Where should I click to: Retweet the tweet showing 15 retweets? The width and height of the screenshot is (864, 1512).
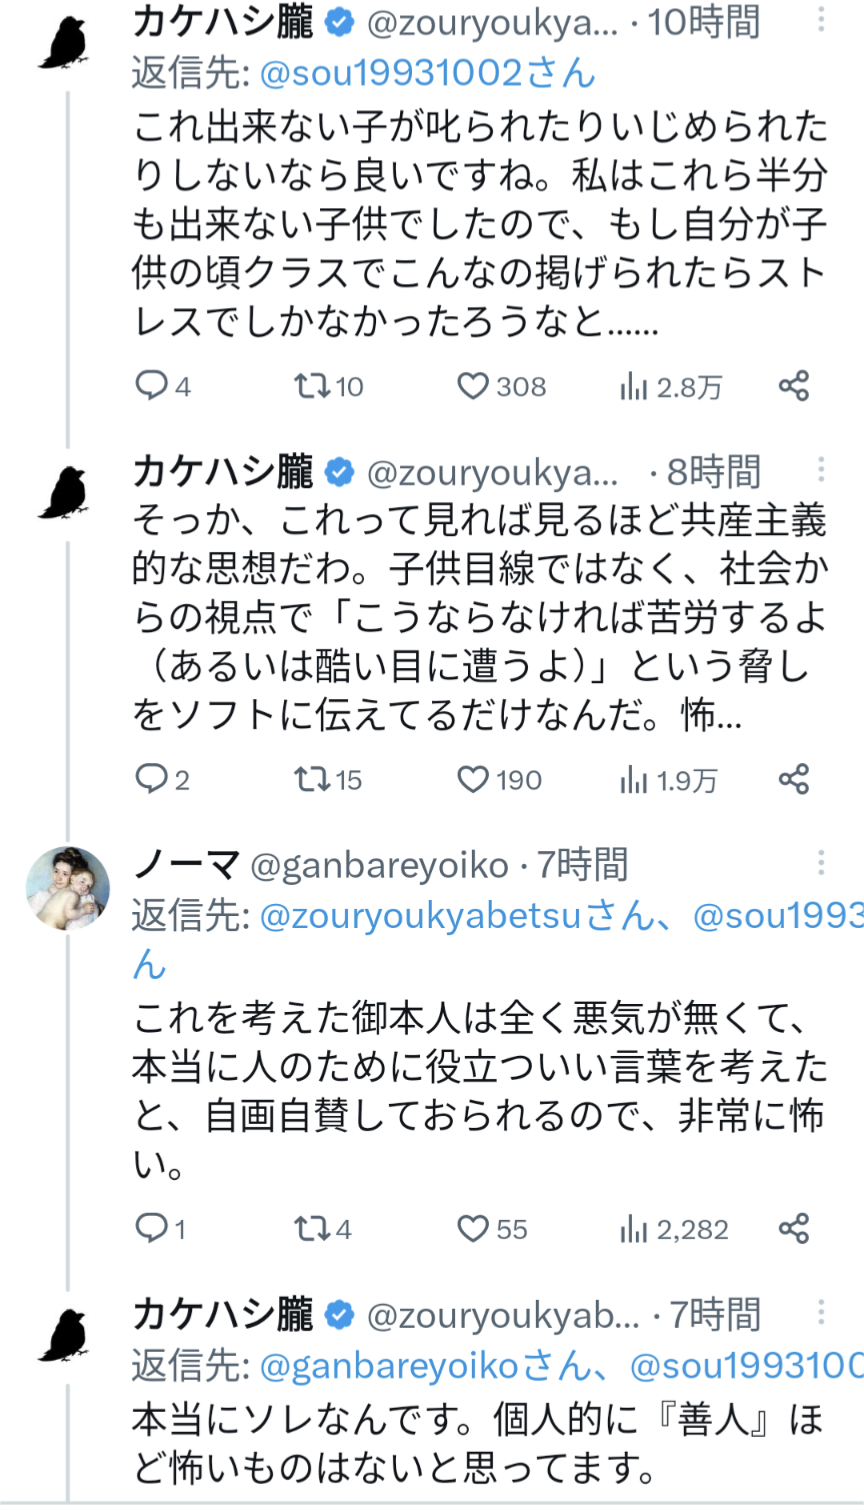click(310, 780)
